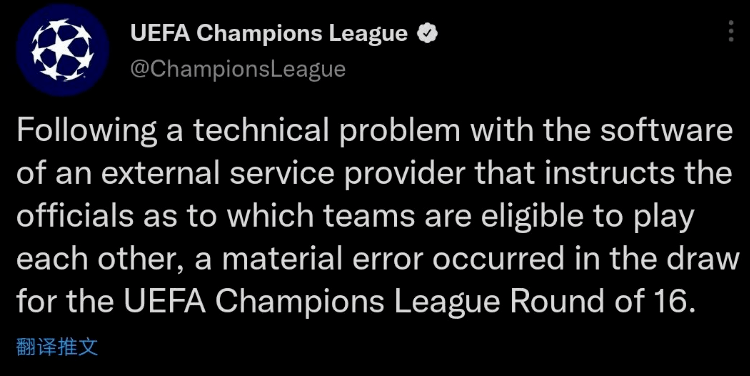Click the tweet line starting "of an external service"
The width and height of the screenshot is (750, 376).
coord(375,173)
